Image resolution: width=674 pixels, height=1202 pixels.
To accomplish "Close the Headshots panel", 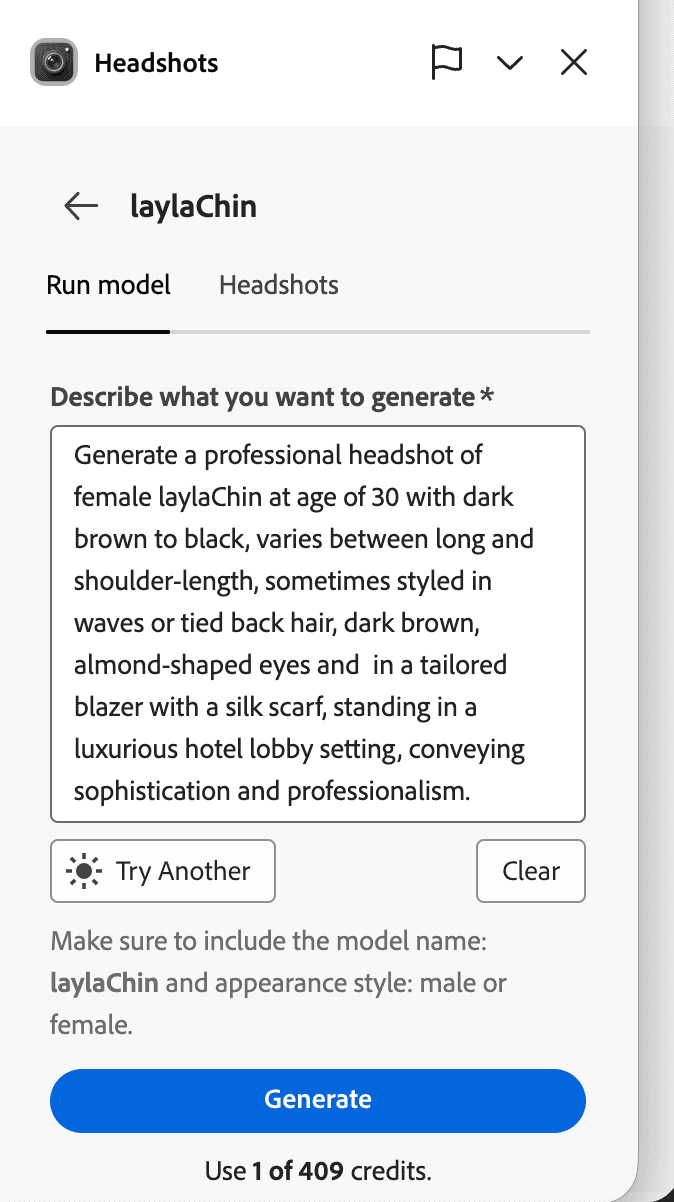I will (x=573, y=61).
